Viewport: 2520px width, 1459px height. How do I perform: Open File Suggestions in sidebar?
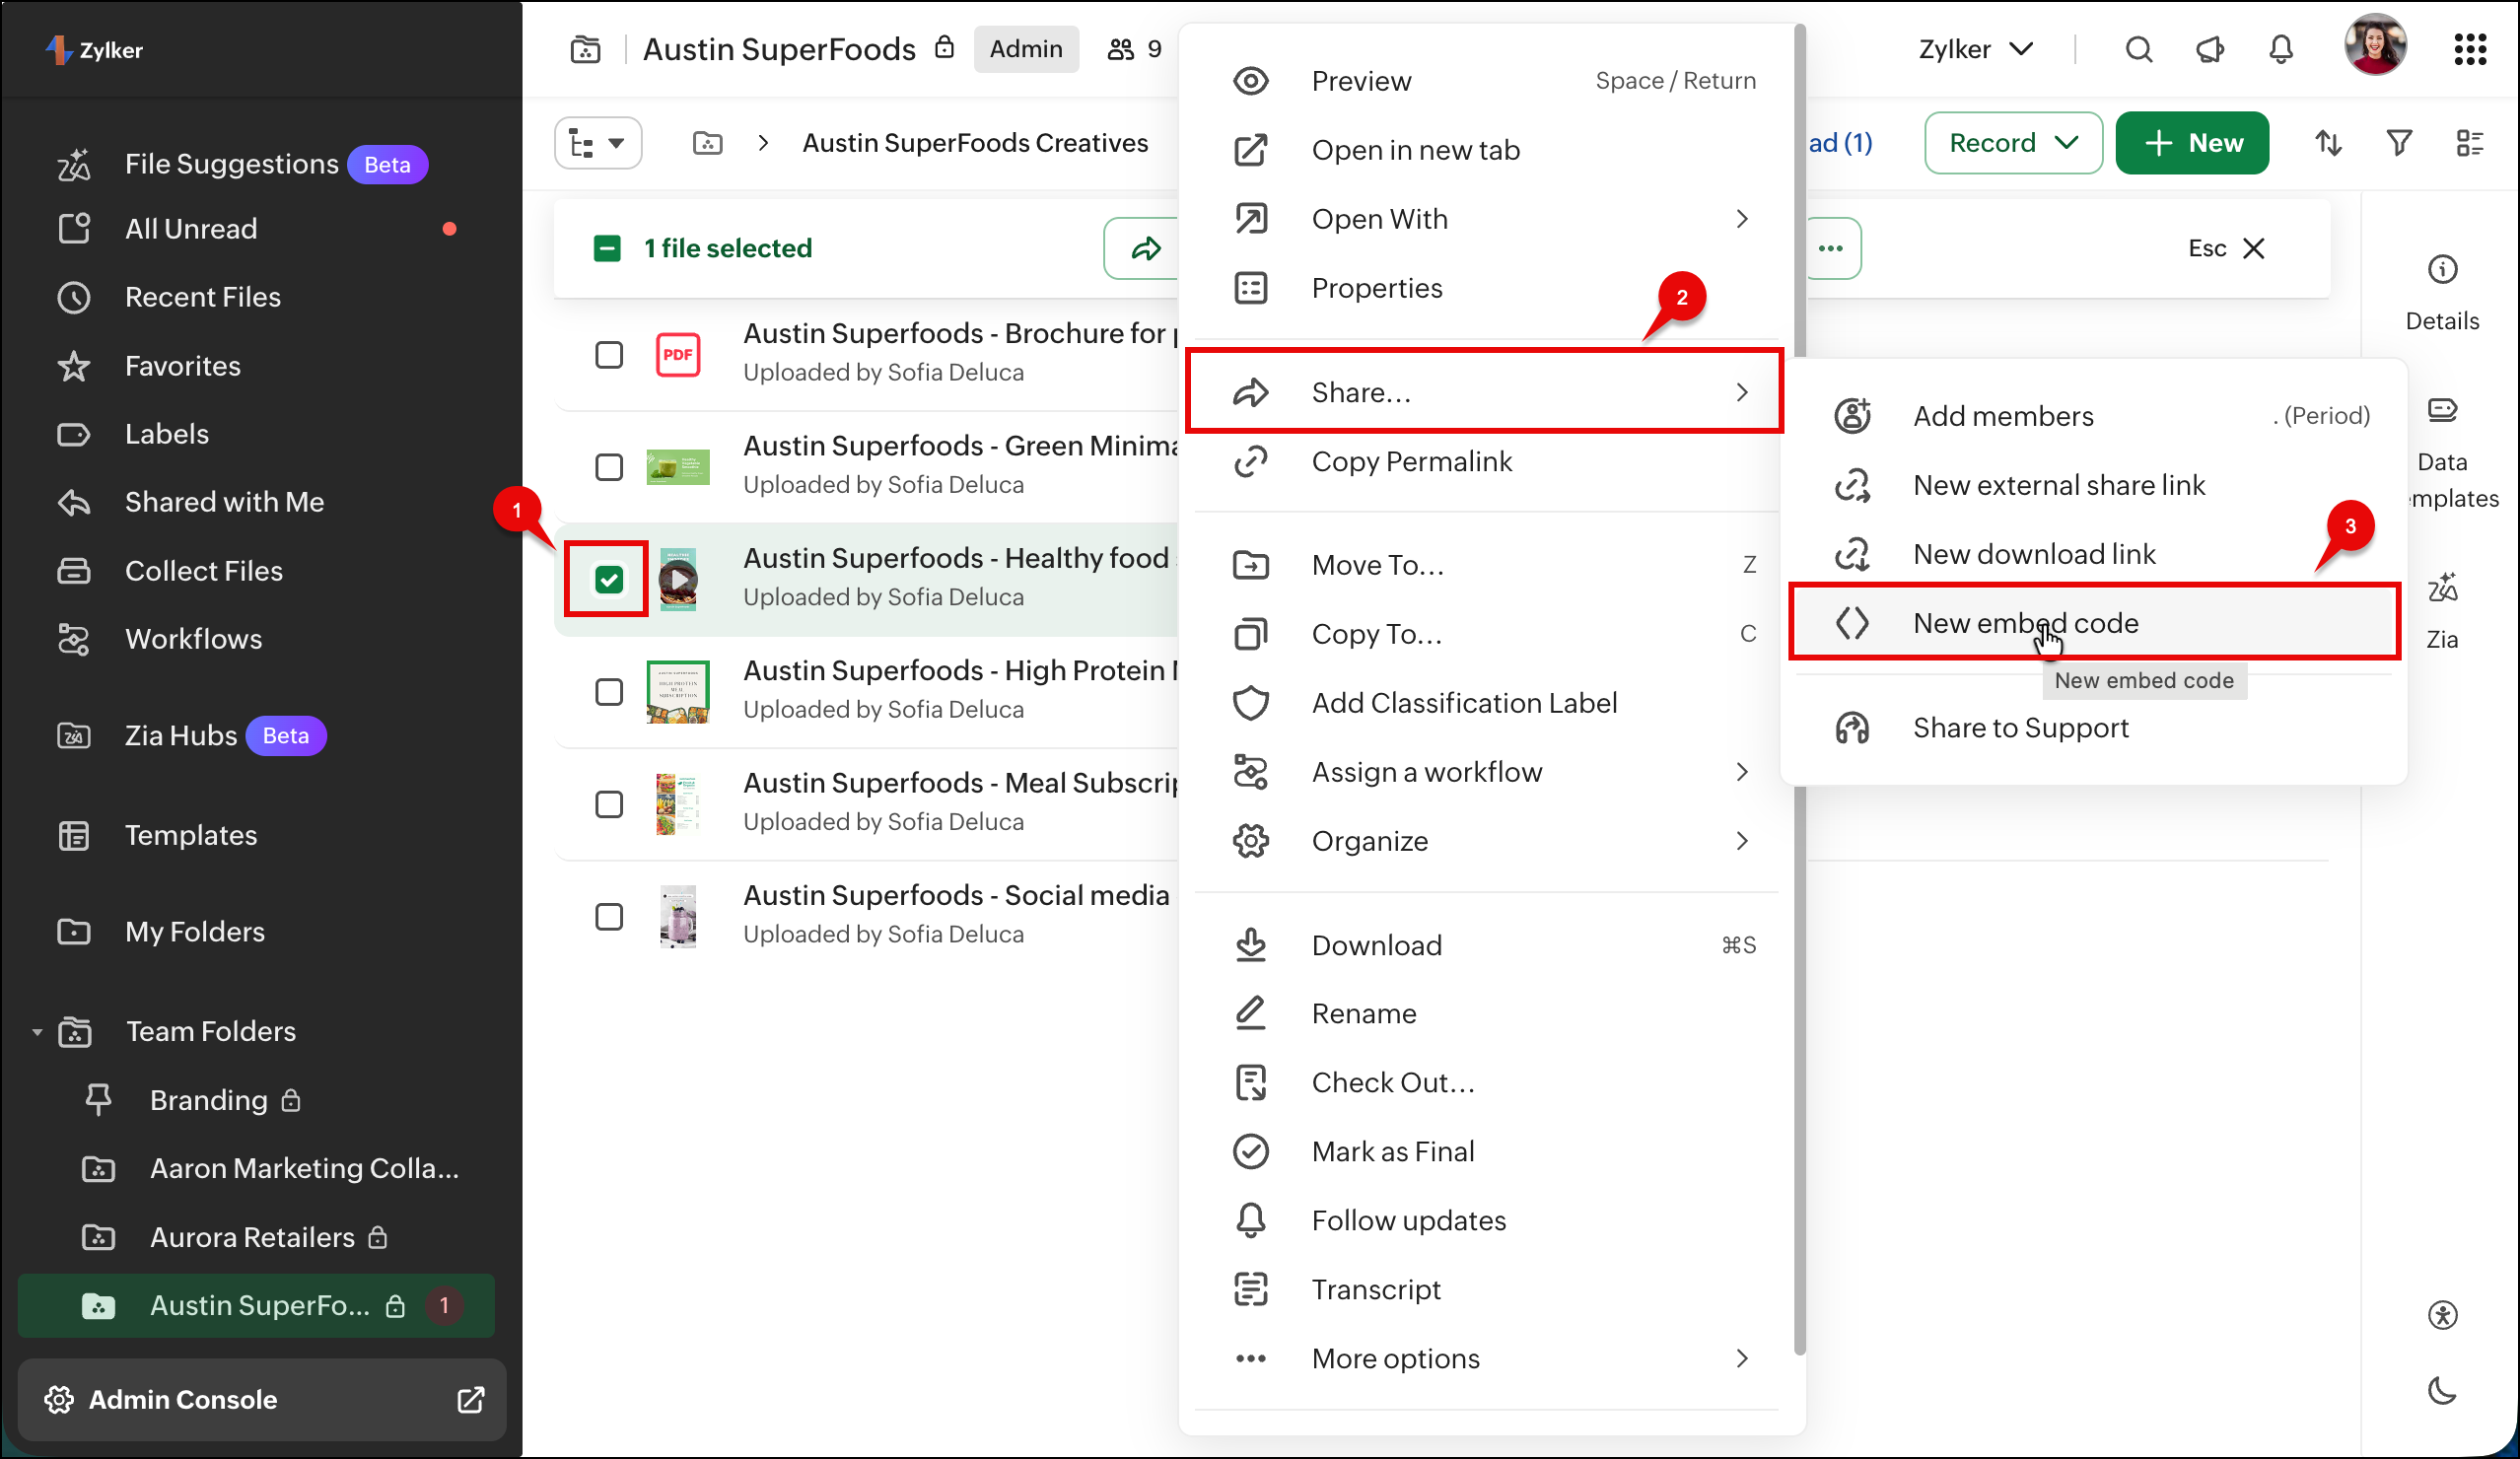(x=231, y=164)
